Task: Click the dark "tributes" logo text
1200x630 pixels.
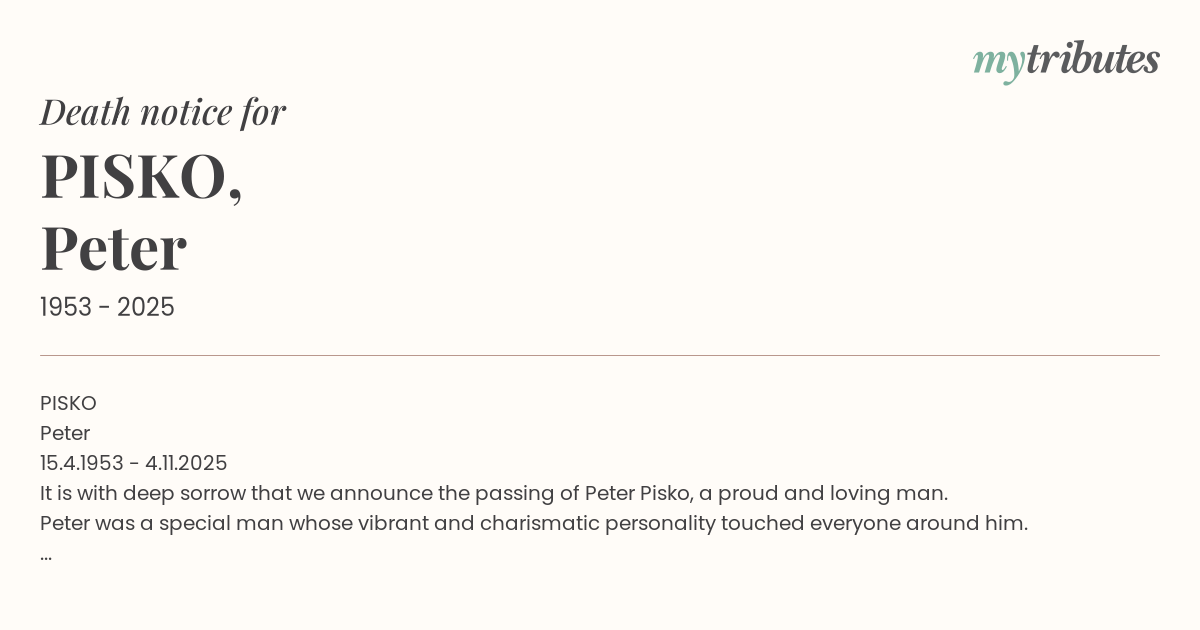Action: (x=1092, y=59)
